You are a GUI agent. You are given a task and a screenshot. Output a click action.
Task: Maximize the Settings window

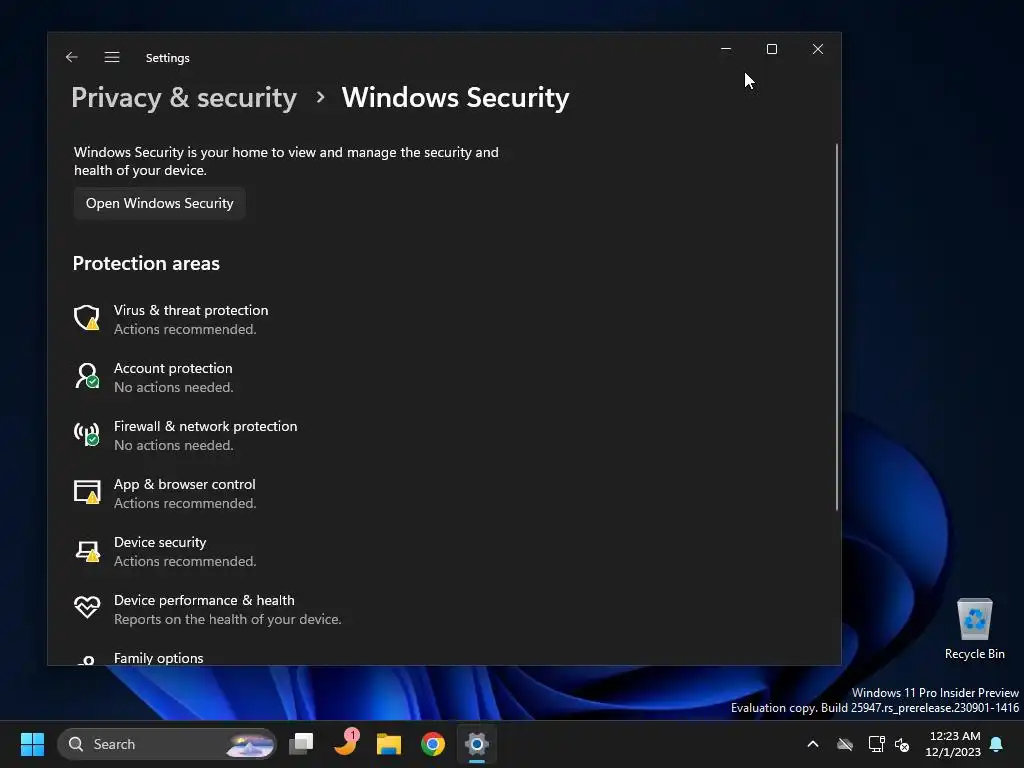(772, 49)
